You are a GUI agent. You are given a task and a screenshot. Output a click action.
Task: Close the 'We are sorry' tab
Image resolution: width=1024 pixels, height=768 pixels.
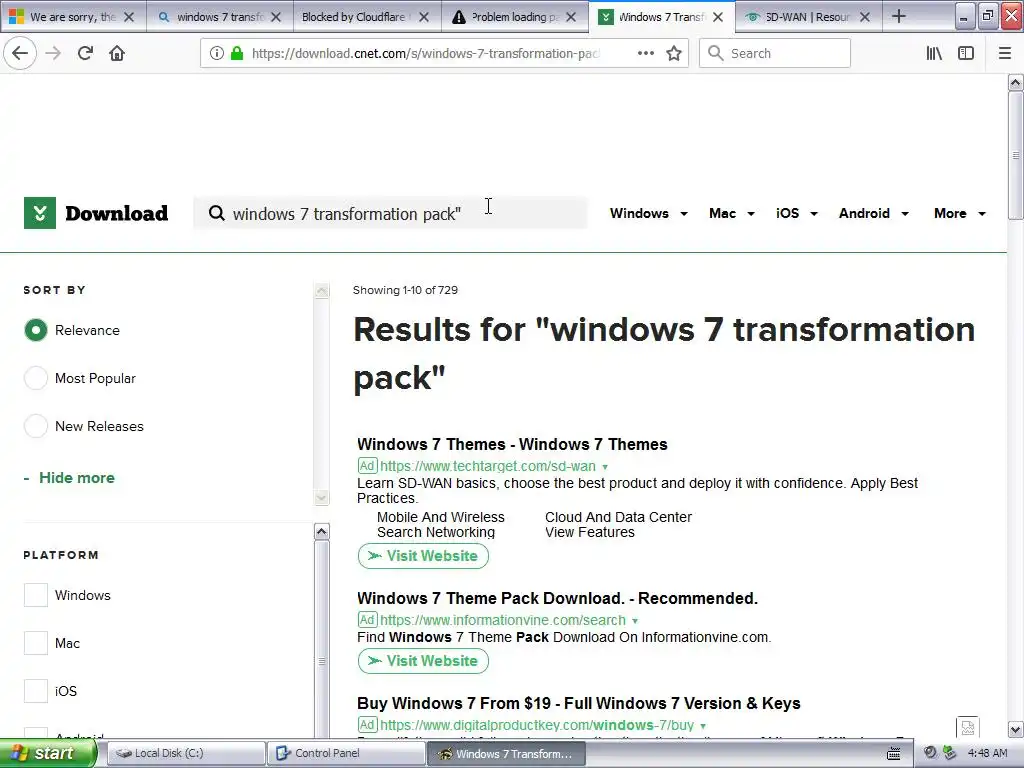(129, 17)
